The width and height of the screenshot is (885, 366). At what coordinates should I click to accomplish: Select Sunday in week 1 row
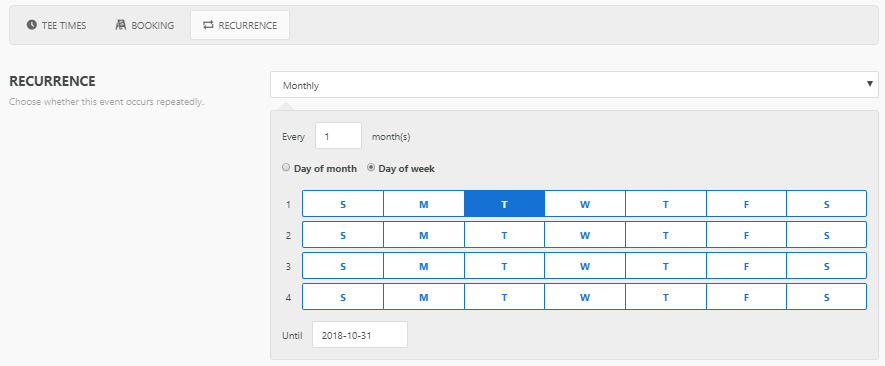pyautogui.click(x=343, y=203)
